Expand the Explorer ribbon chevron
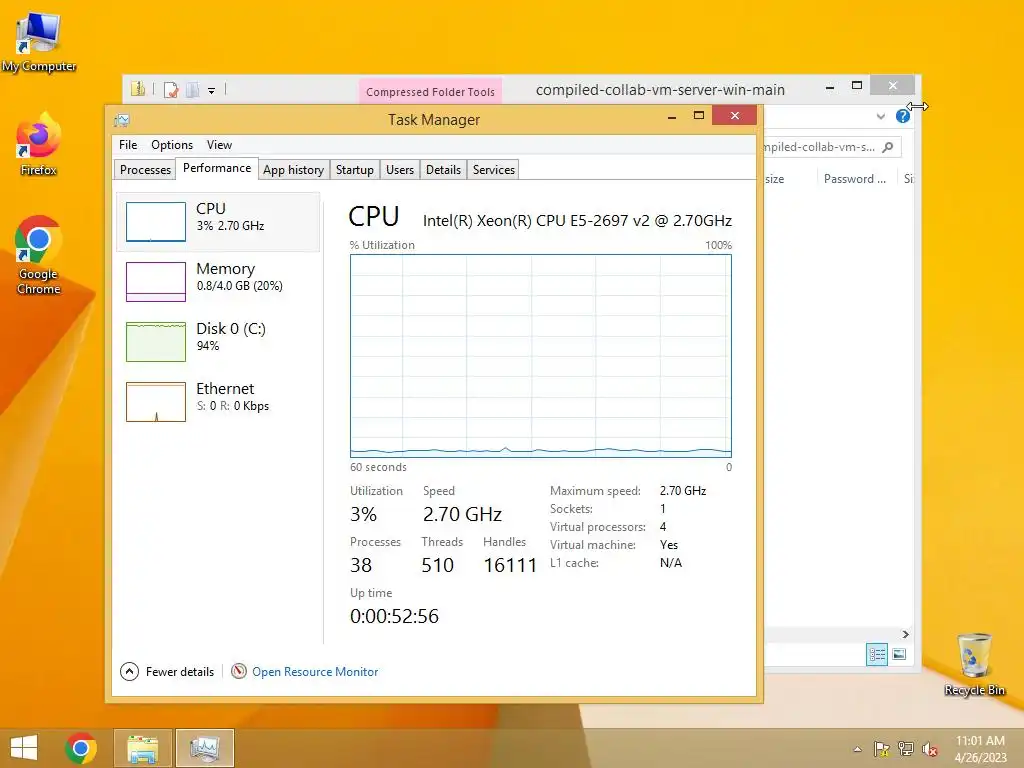The width and height of the screenshot is (1024, 768). coord(880,117)
